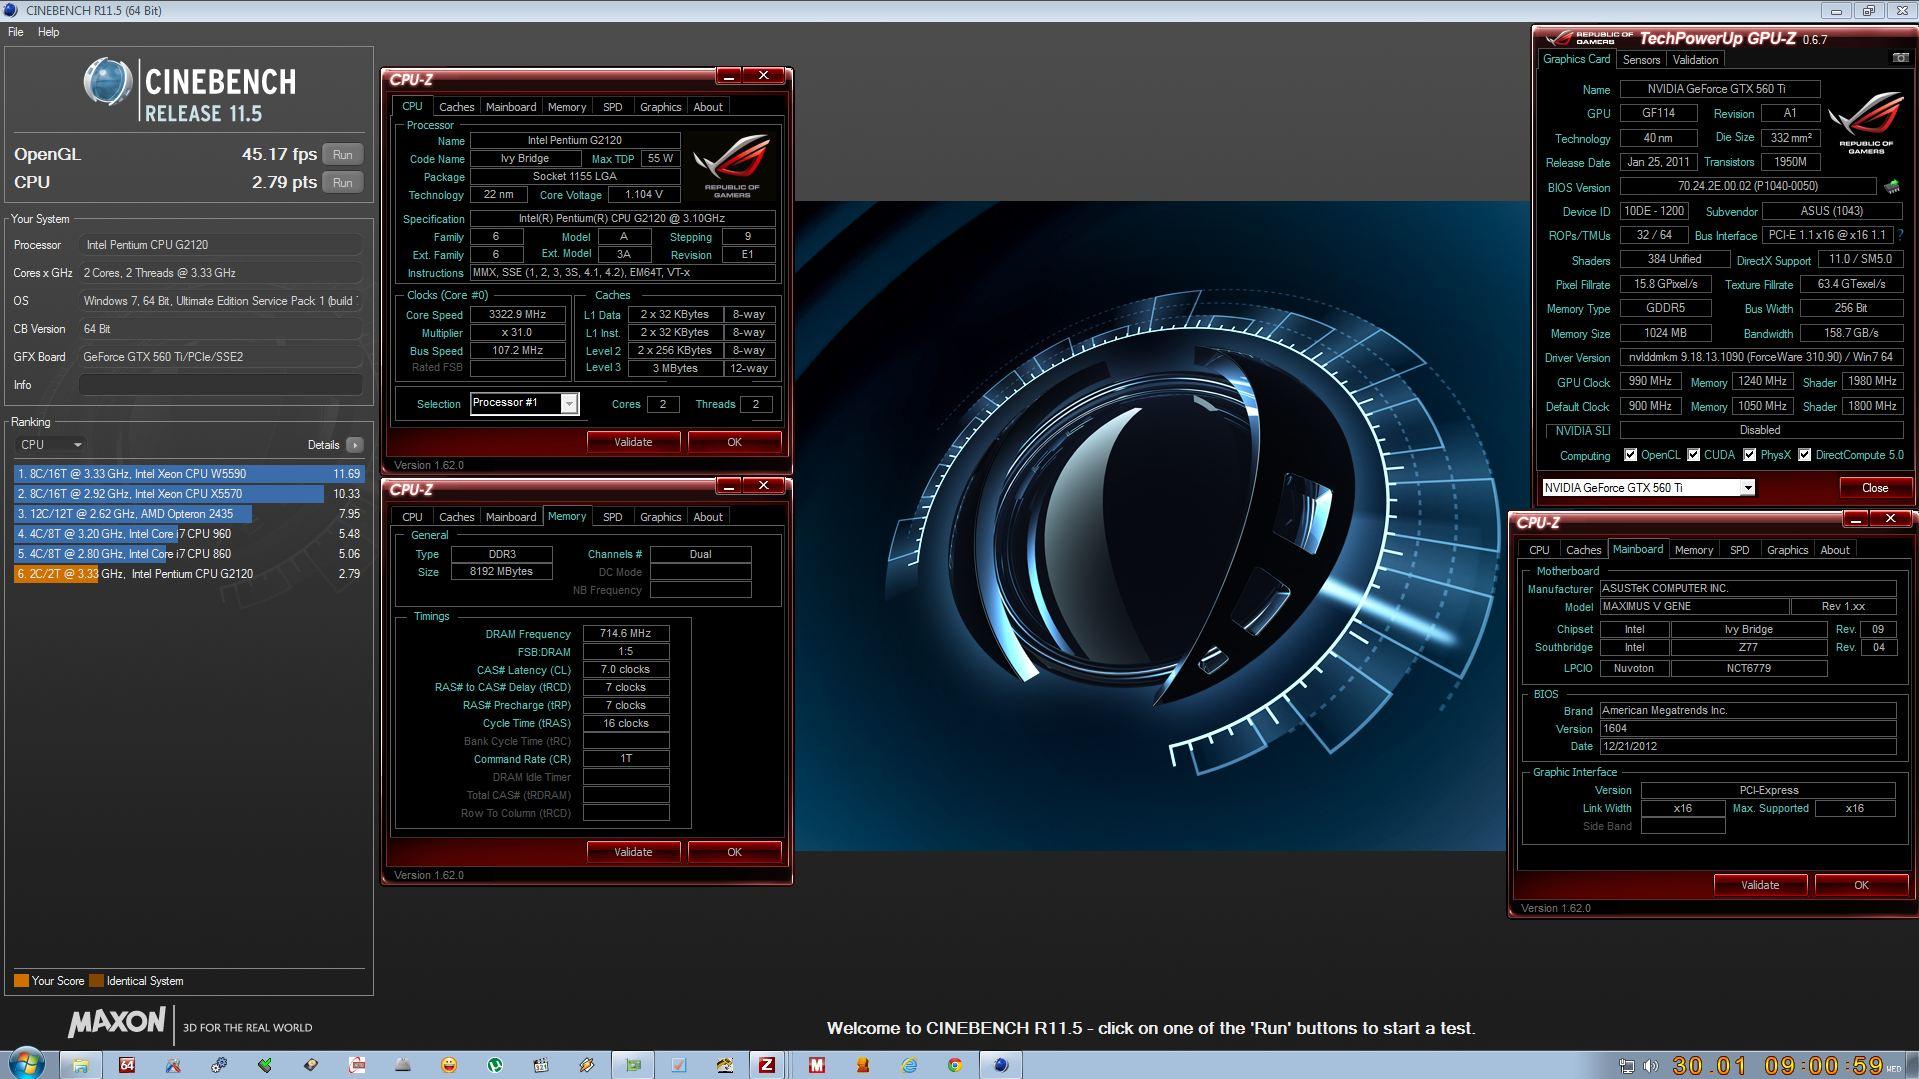Click the MAXIMUS V GENE model field
The height and width of the screenshot is (1079, 1919).
(x=1693, y=607)
